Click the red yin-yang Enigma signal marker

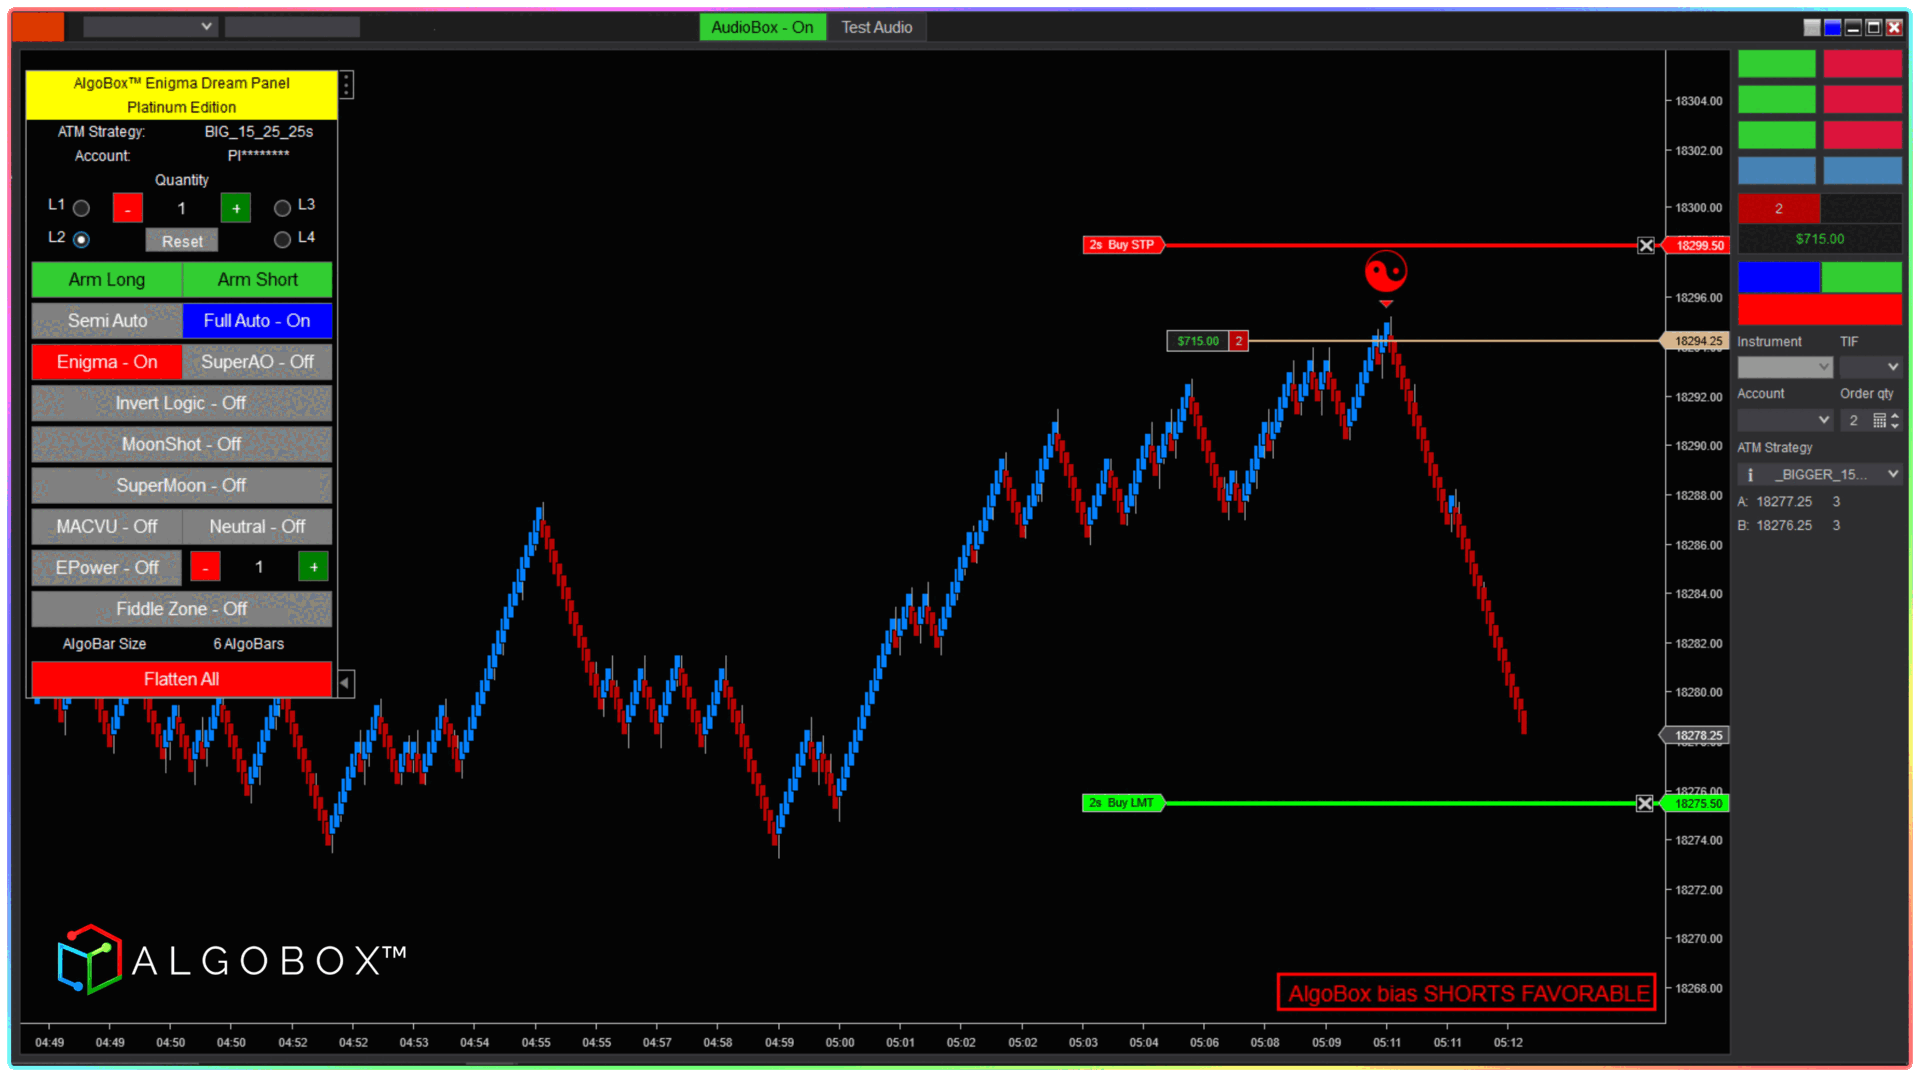[x=1386, y=271]
